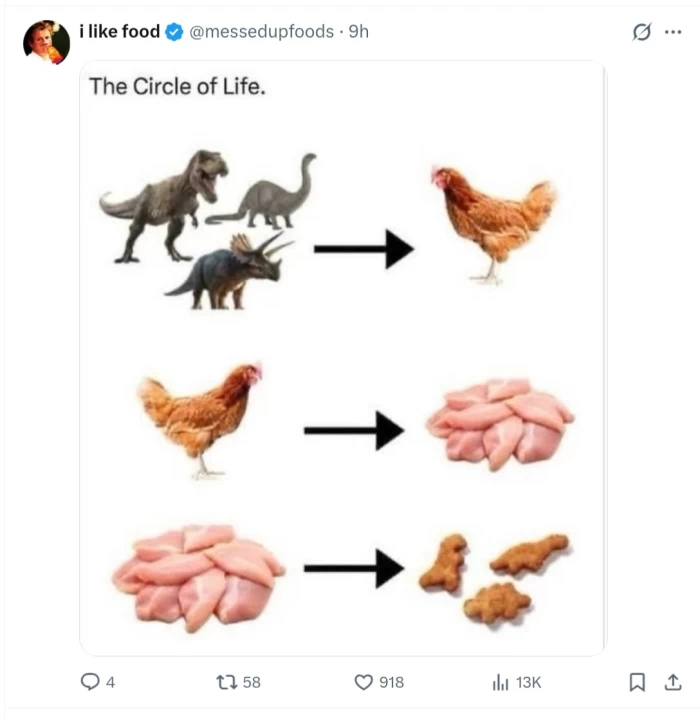
Task: Click the reply count number 4
Action: [110, 682]
